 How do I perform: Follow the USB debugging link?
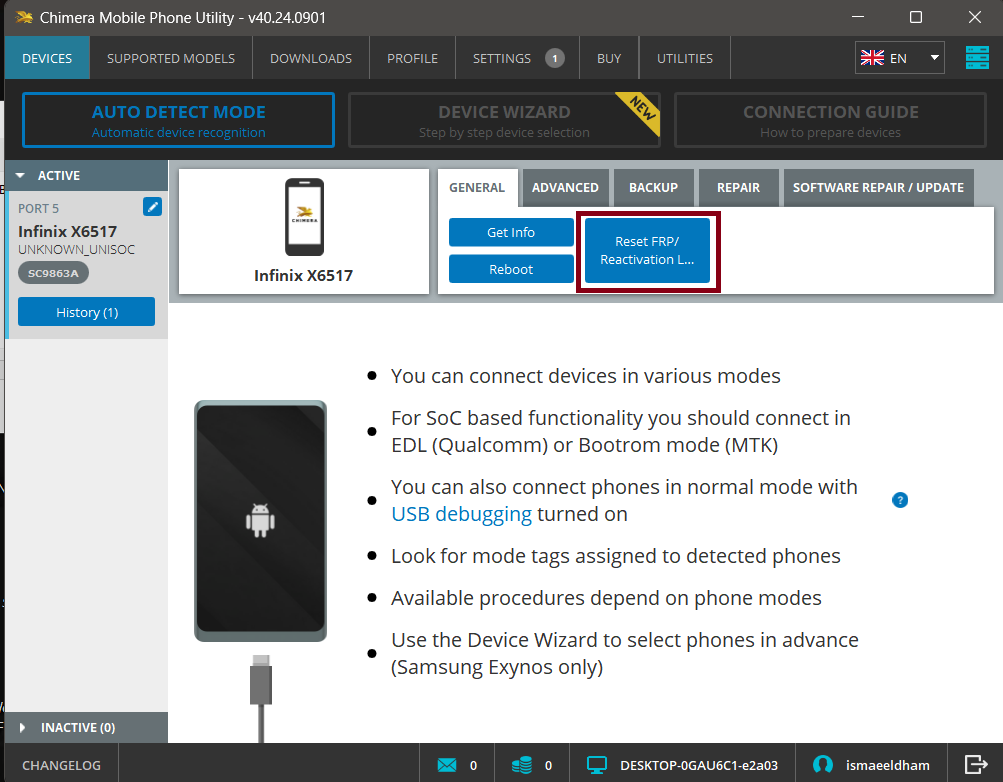(x=461, y=514)
